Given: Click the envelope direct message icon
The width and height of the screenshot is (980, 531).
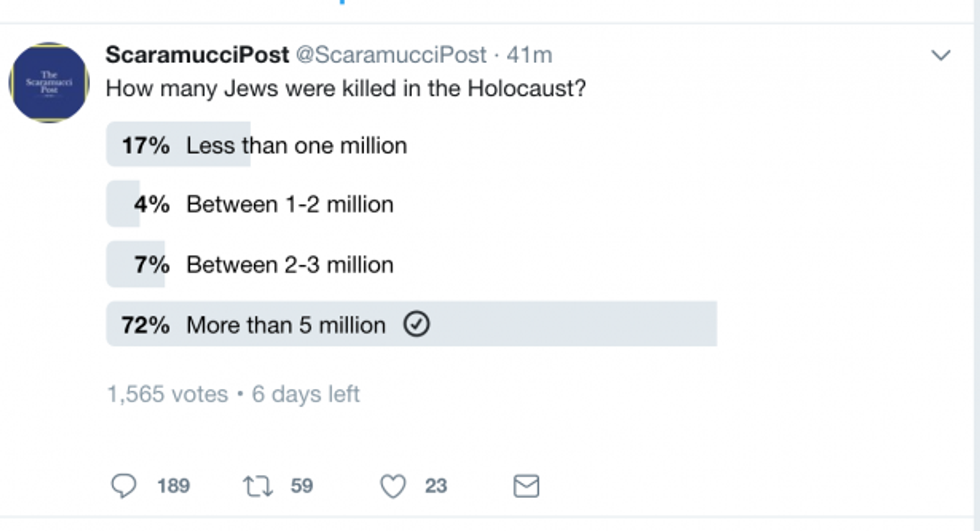Looking at the screenshot, I should pos(526,486).
